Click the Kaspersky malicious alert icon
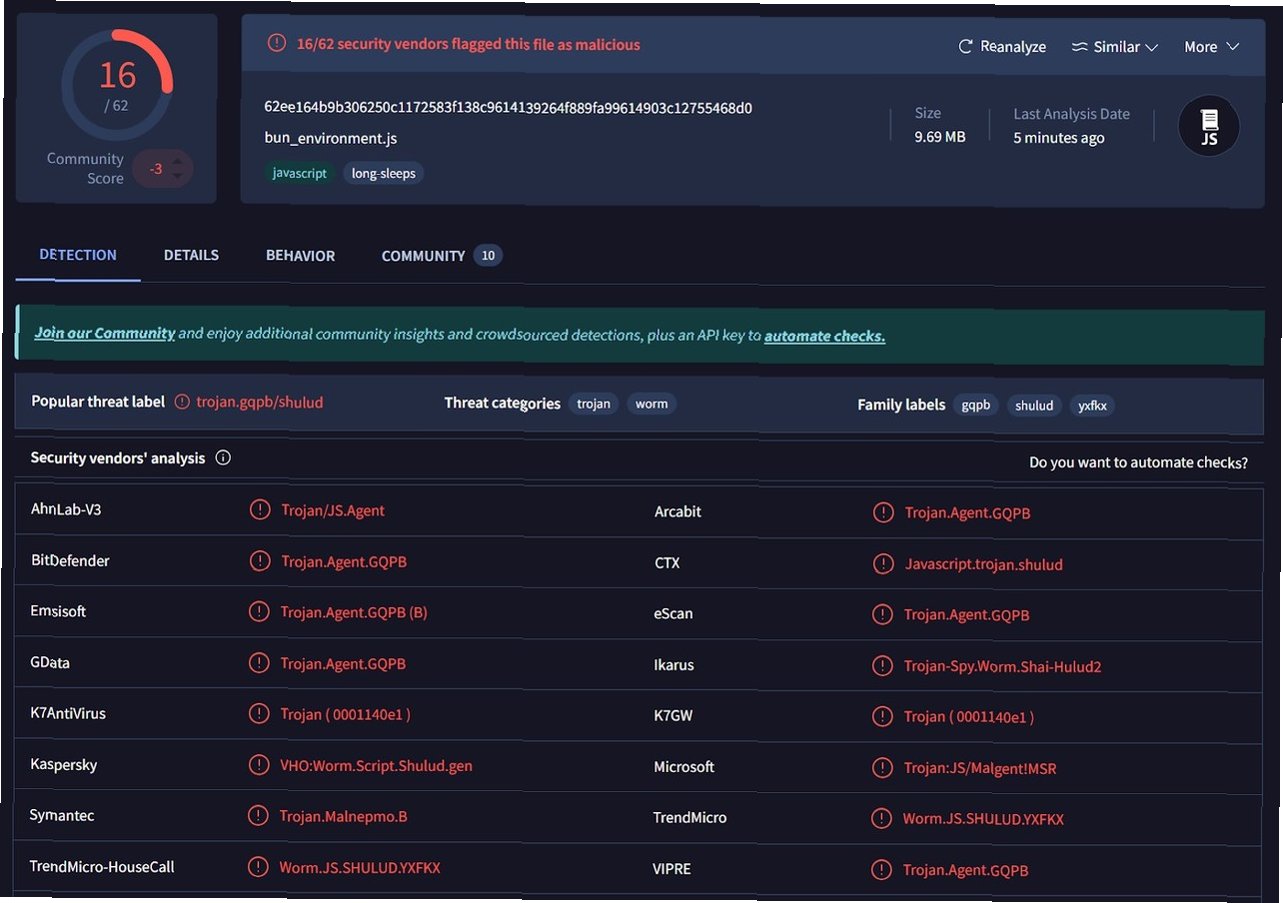Image resolution: width=1283 pixels, height=903 pixels. pos(259,765)
